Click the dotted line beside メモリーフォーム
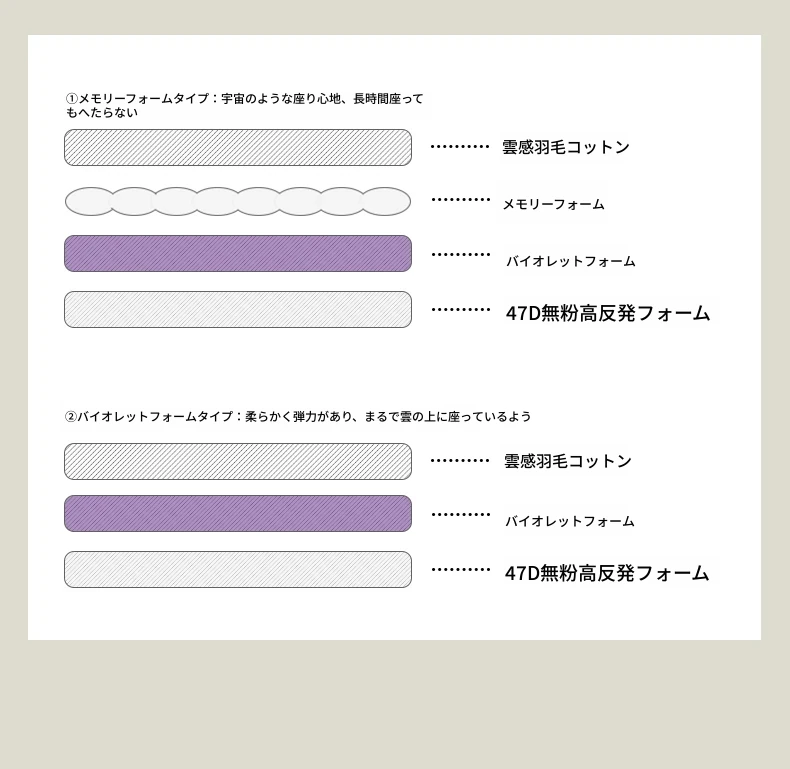The height and width of the screenshot is (769, 790). tap(461, 200)
